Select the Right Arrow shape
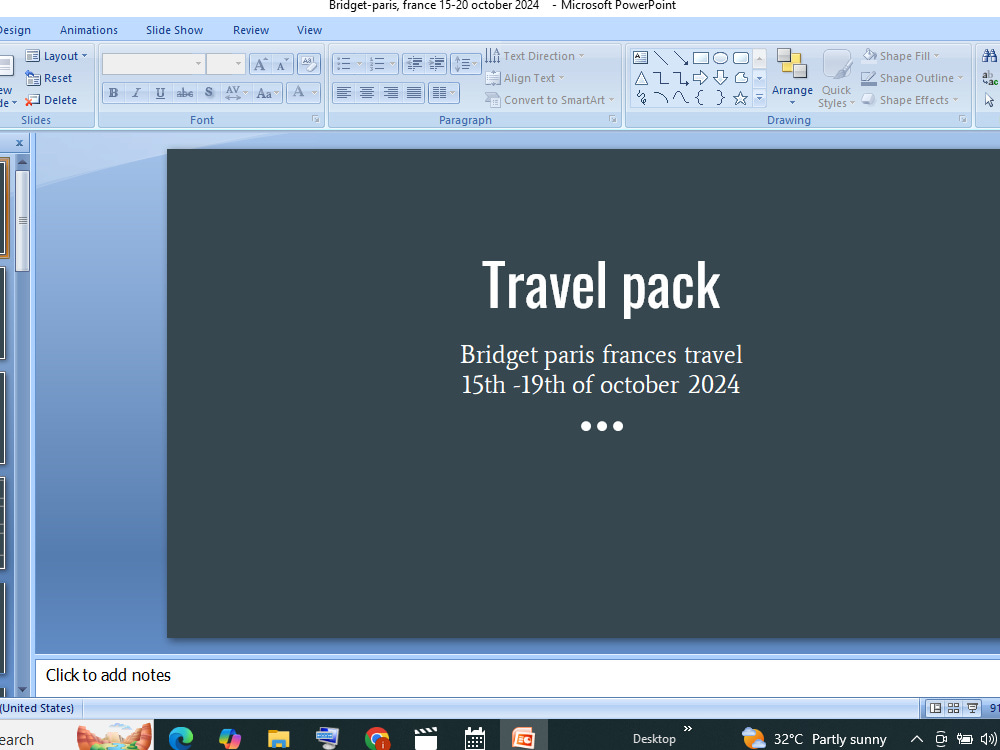Image resolution: width=1000 pixels, height=750 pixels. pyautogui.click(x=700, y=78)
